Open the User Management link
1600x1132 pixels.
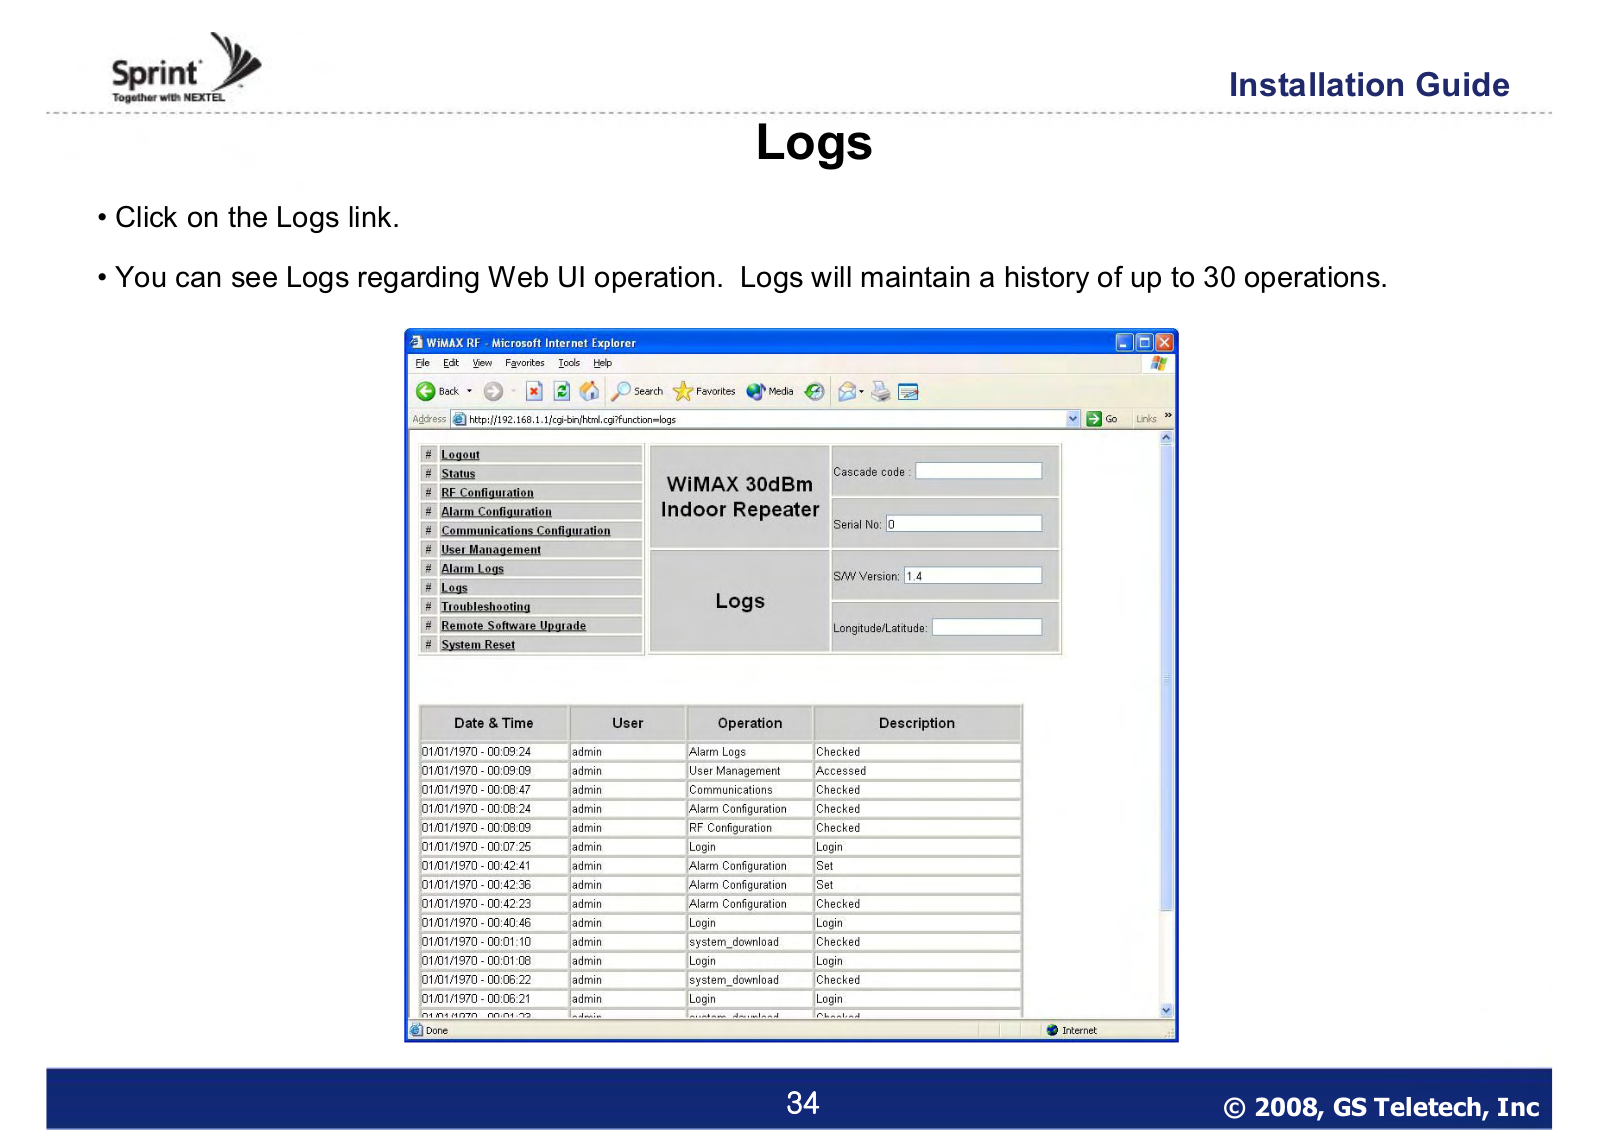point(490,550)
